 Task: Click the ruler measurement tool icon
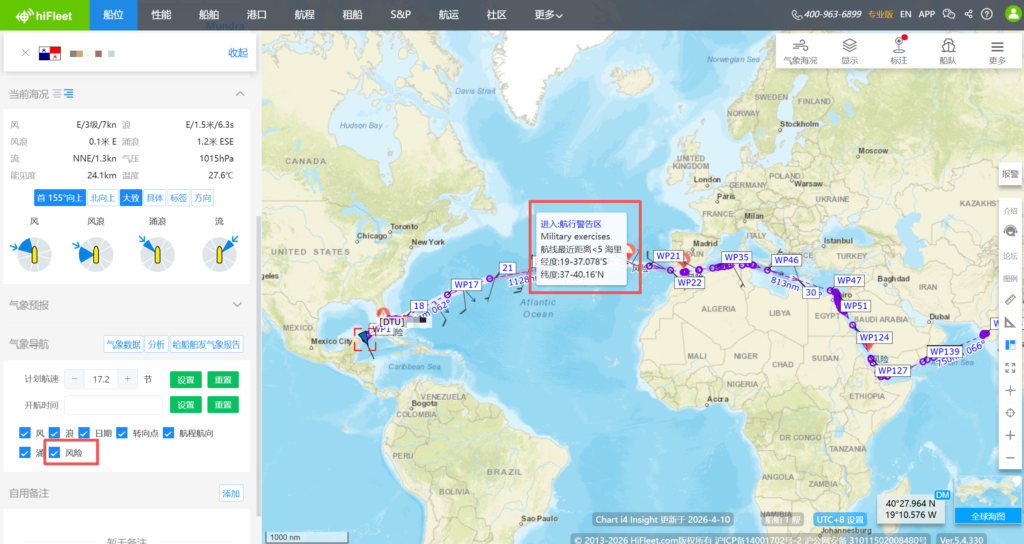click(x=1010, y=299)
